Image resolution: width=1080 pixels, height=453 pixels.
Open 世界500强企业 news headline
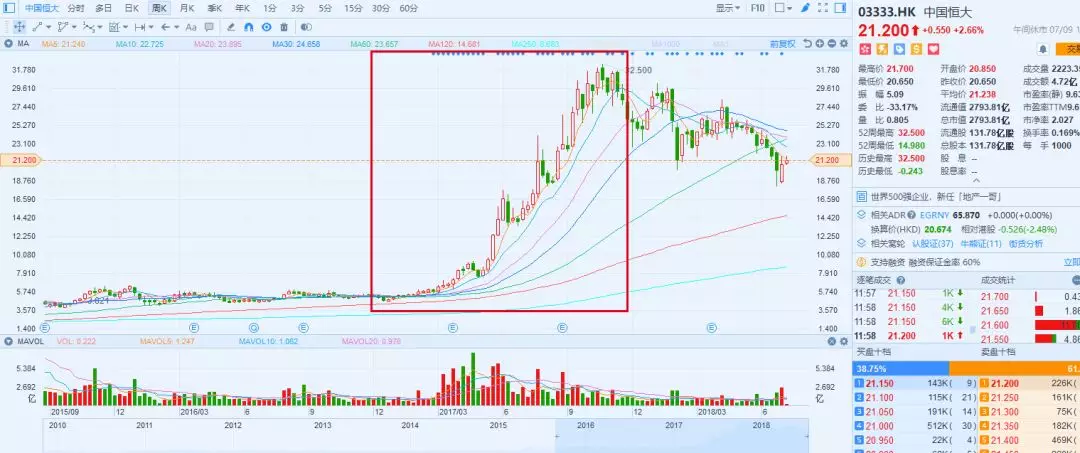935,197
